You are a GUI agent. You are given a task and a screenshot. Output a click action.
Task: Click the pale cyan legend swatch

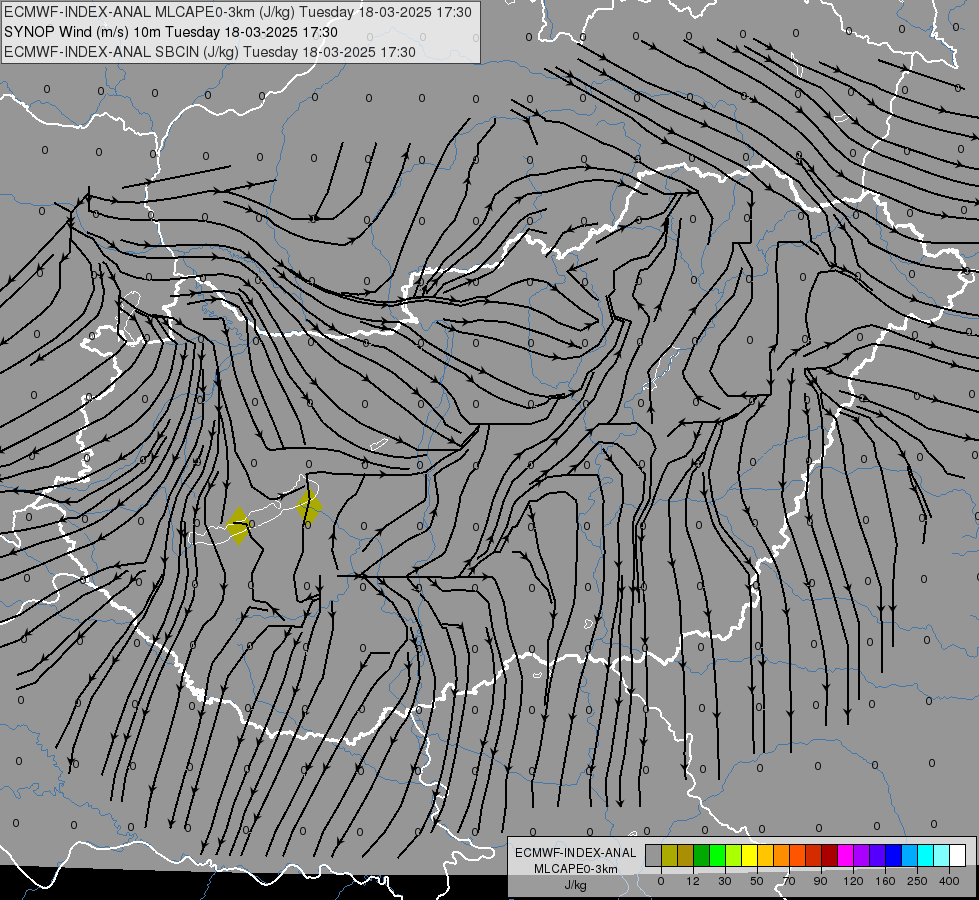coord(942,855)
